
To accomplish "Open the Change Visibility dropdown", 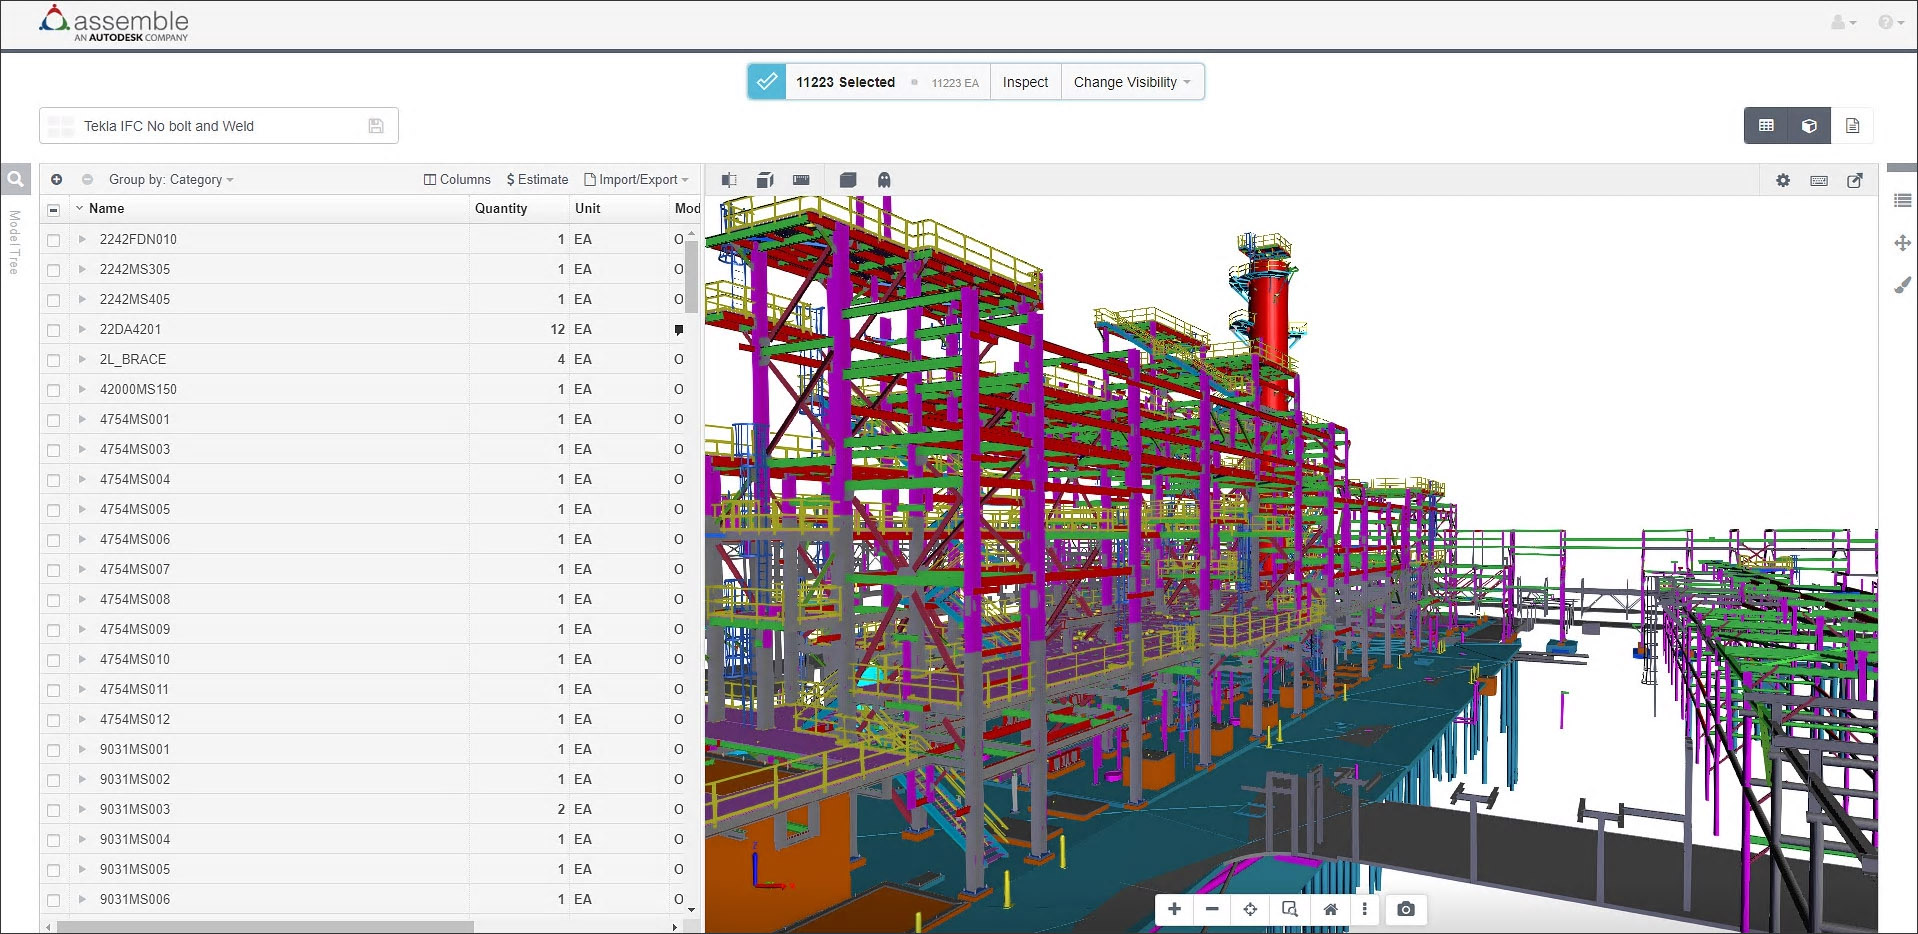I will point(1131,82).
